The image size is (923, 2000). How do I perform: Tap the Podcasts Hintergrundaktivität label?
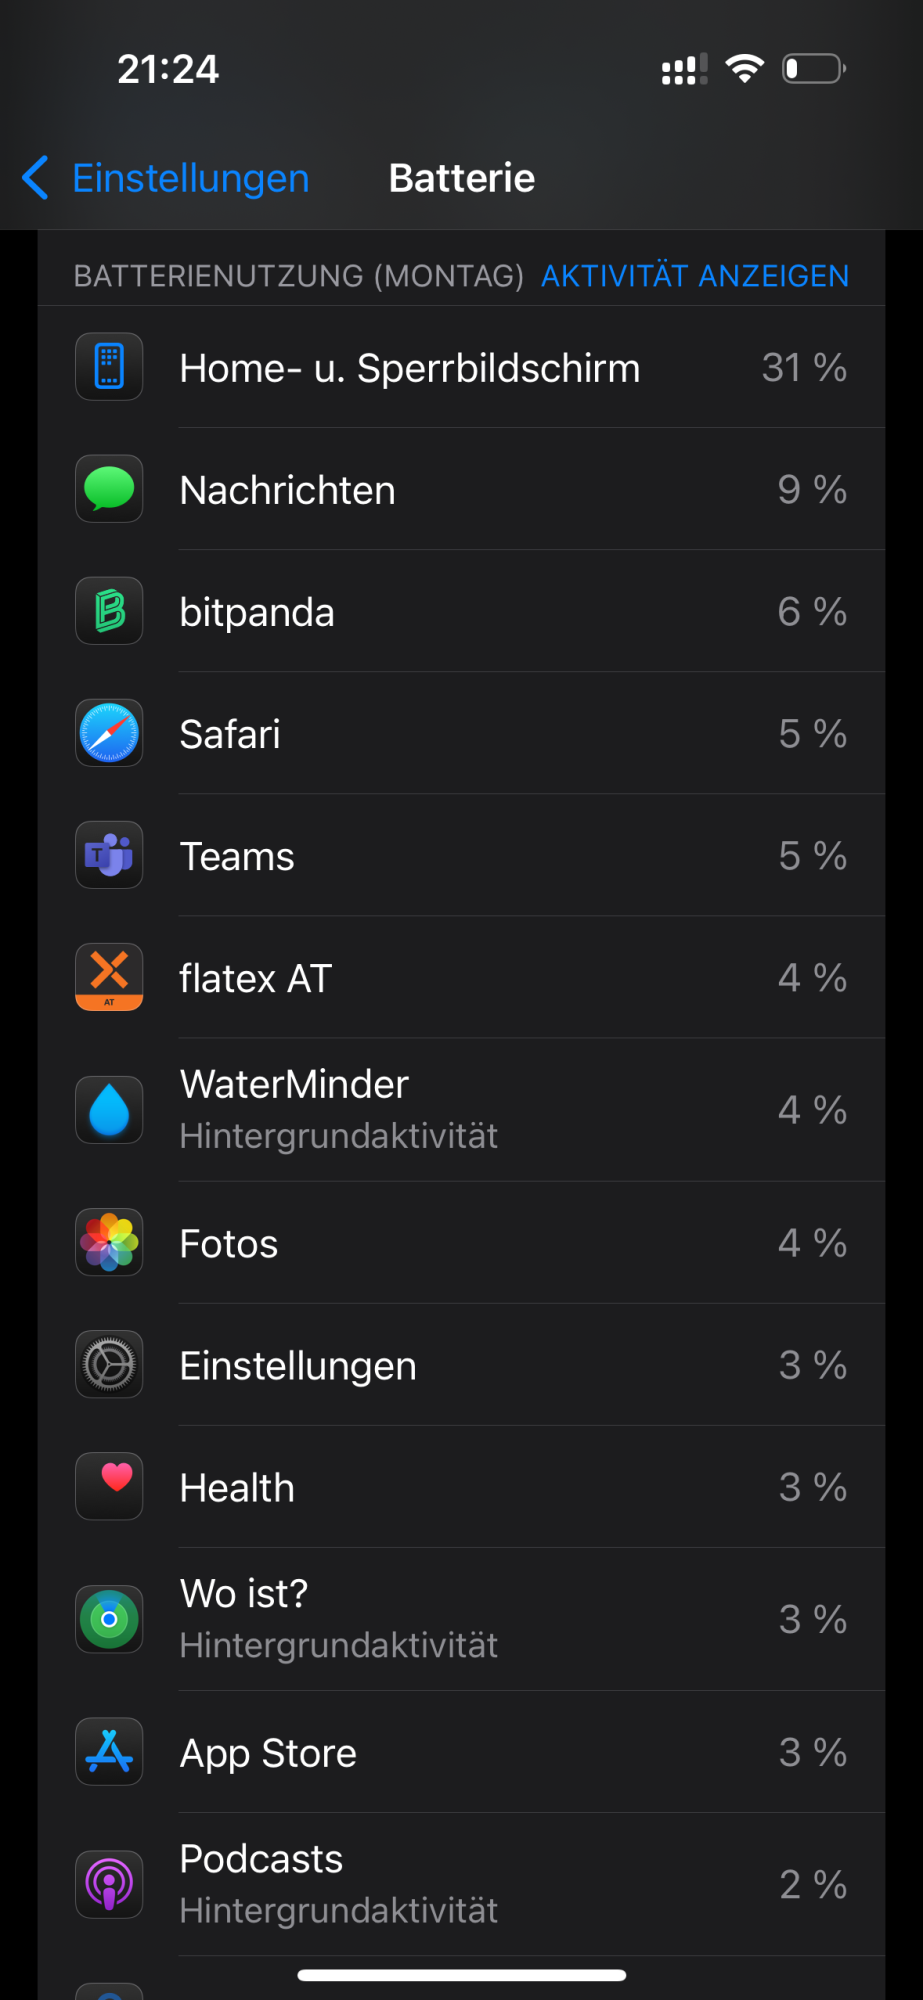point(338,1911)
